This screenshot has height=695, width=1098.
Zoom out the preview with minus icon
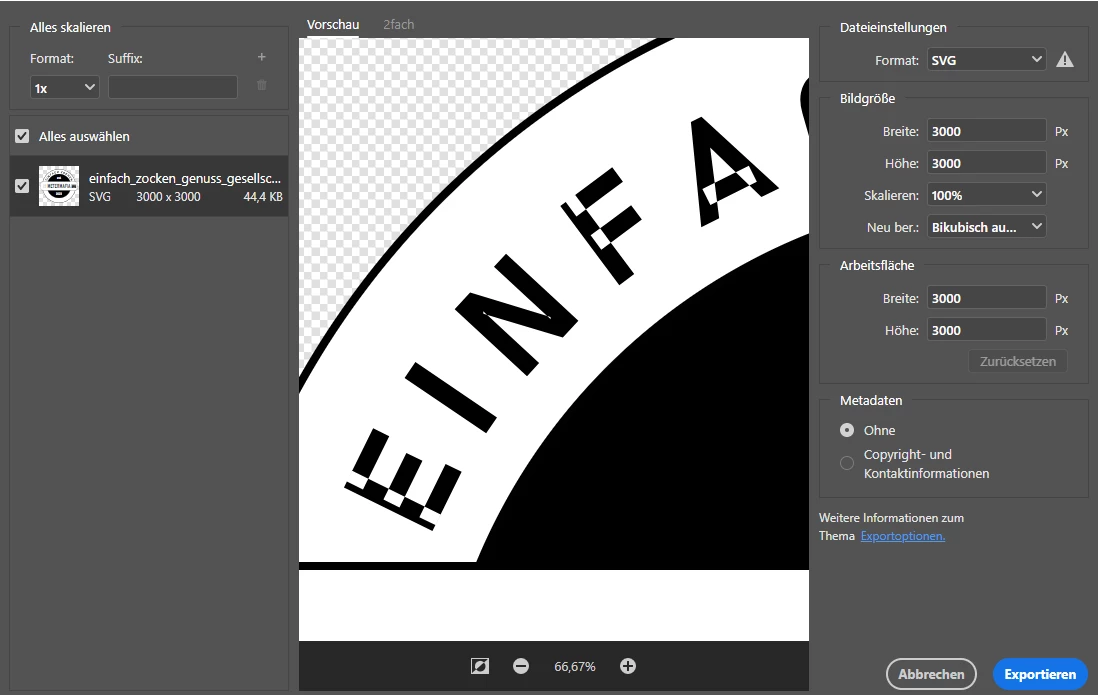[521, 666]
